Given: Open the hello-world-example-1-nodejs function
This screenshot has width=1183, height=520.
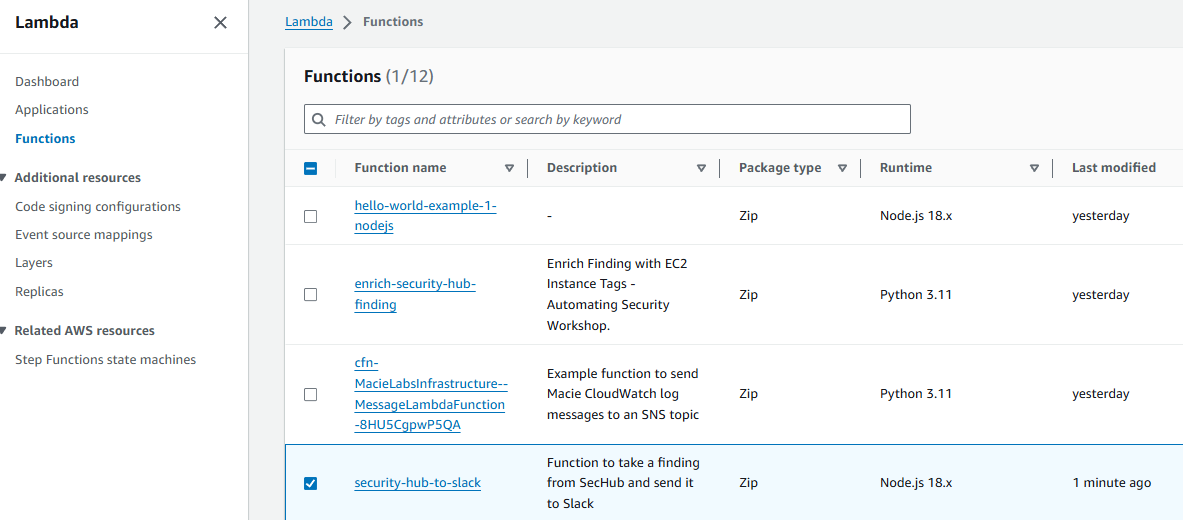Looking at the screenshot, I should click(x=426, y=216).
